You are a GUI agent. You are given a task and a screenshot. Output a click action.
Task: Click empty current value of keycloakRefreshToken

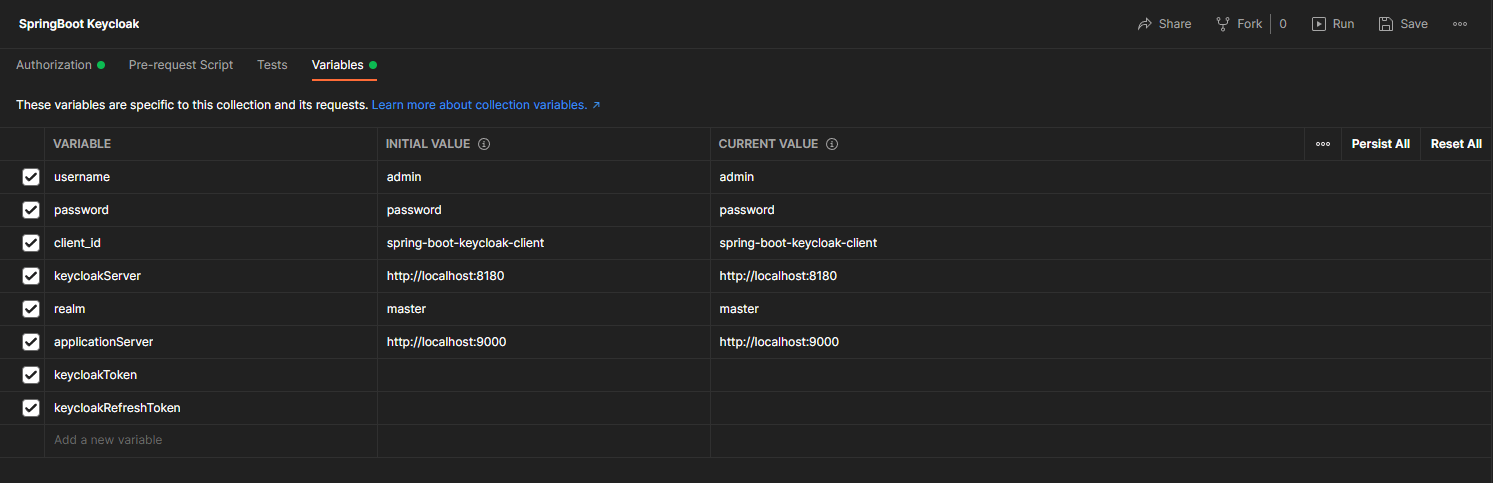1101,408
